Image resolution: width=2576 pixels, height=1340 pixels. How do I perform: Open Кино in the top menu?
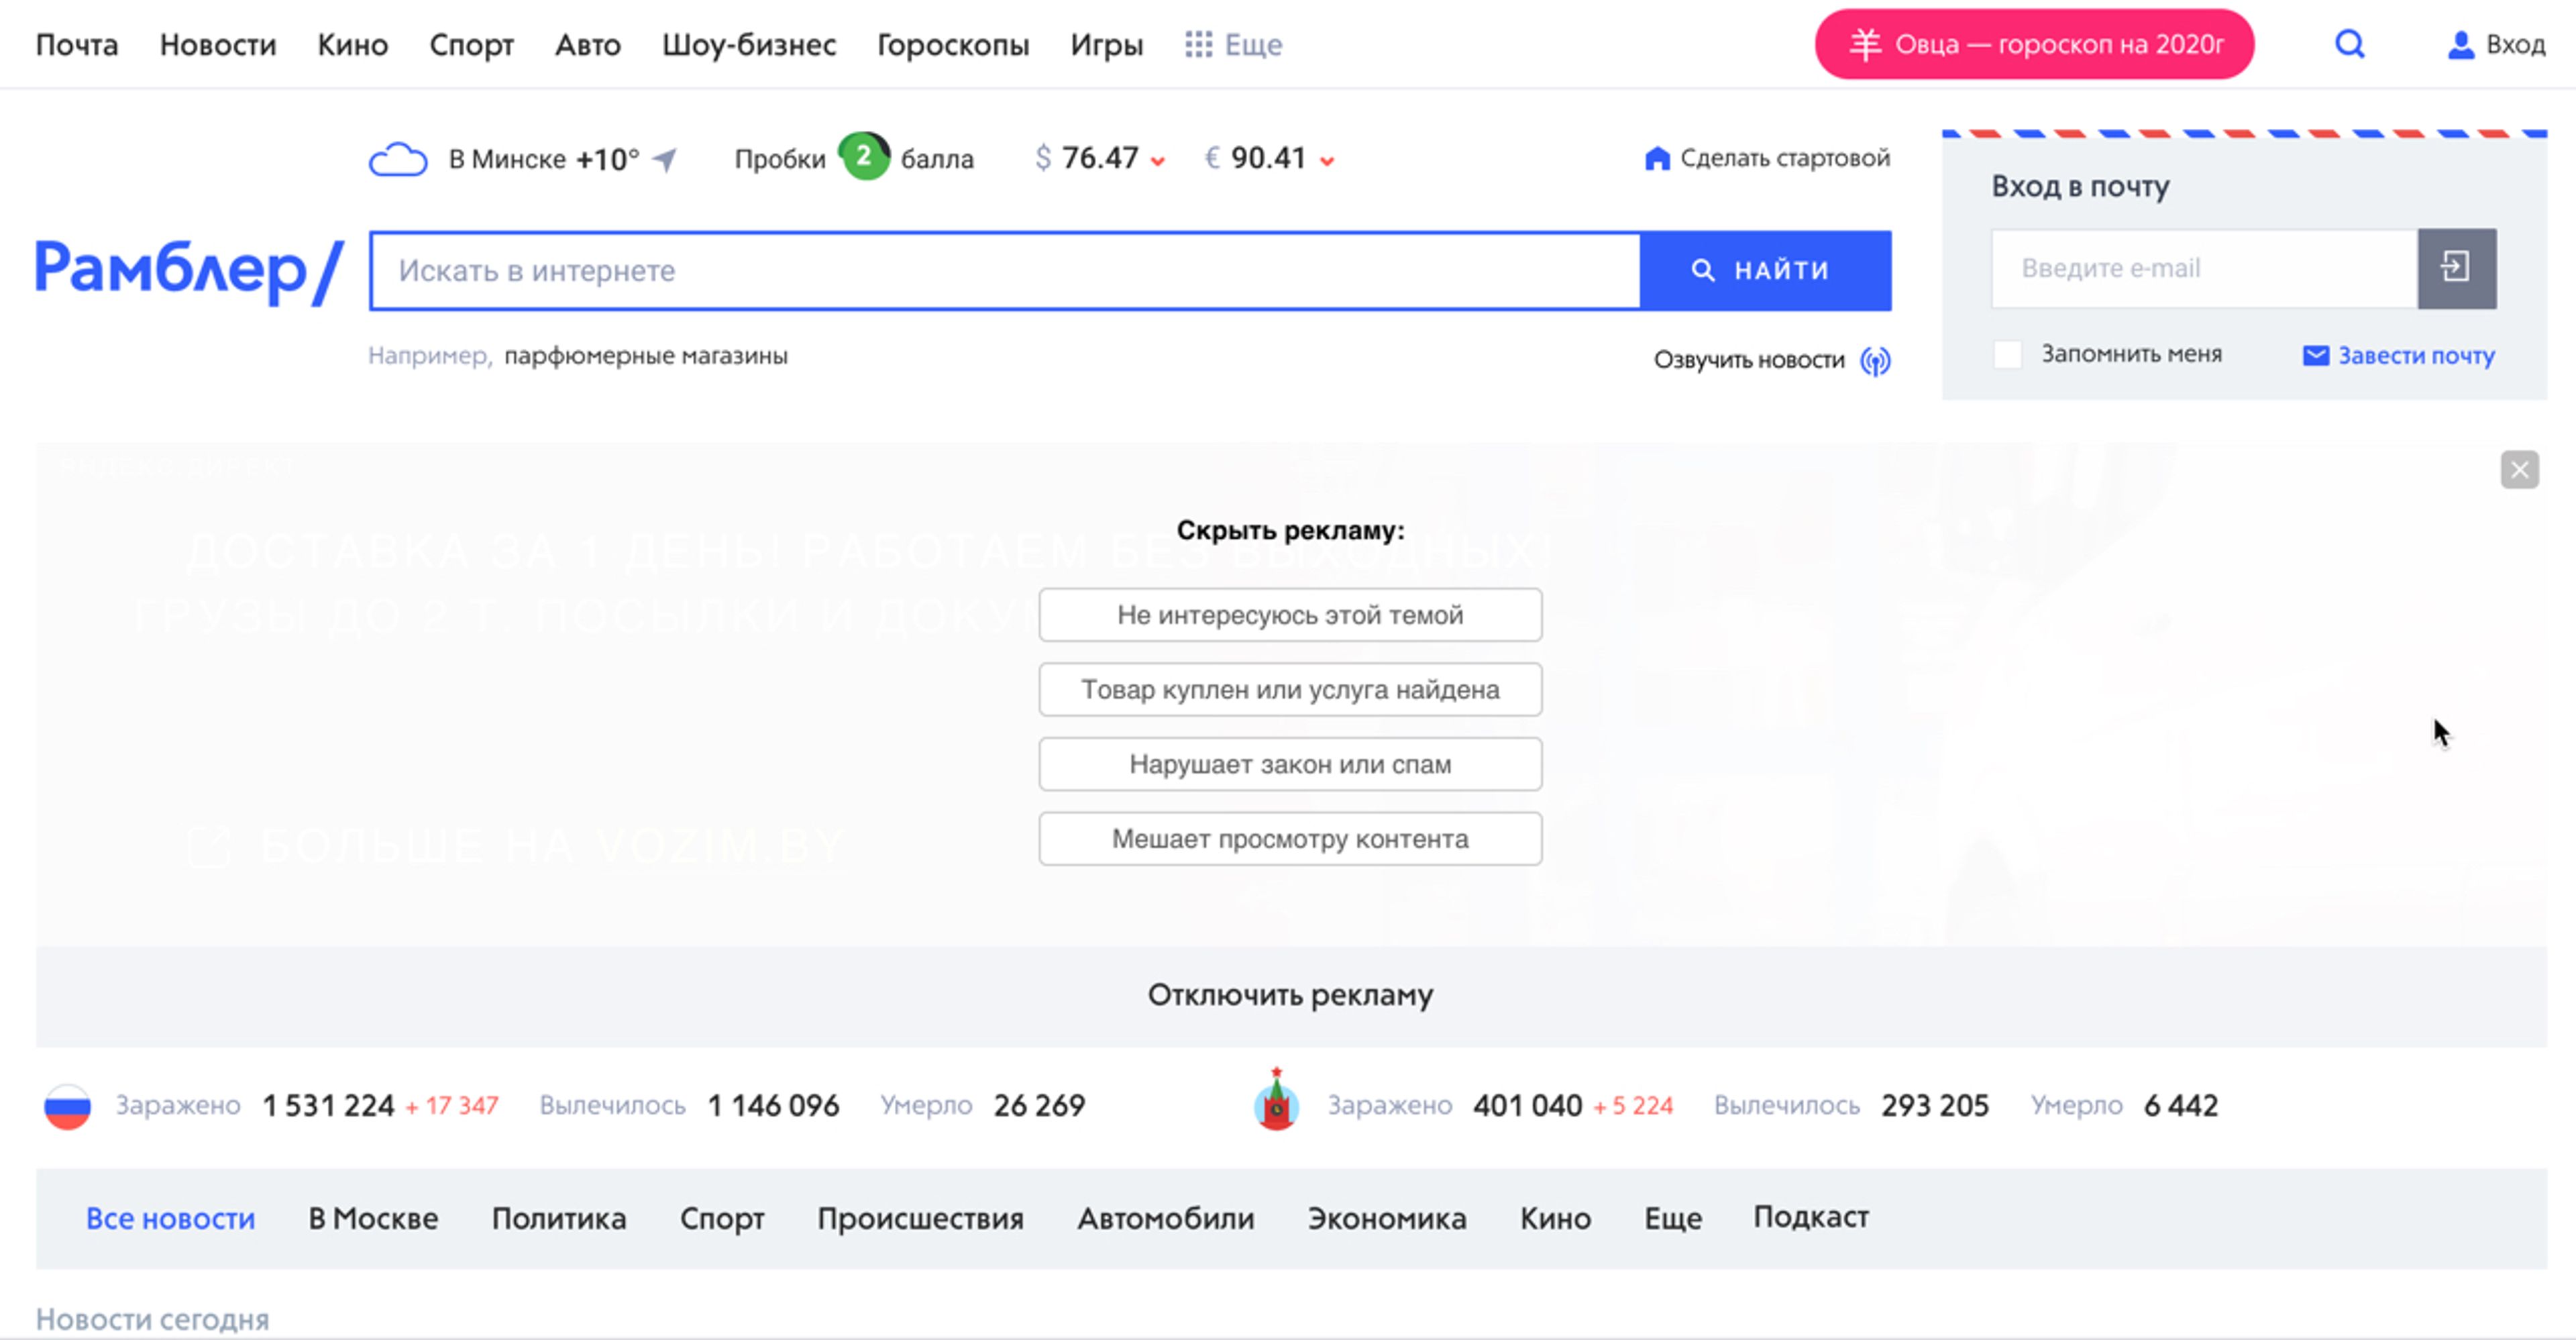click(x=353, y=45)
